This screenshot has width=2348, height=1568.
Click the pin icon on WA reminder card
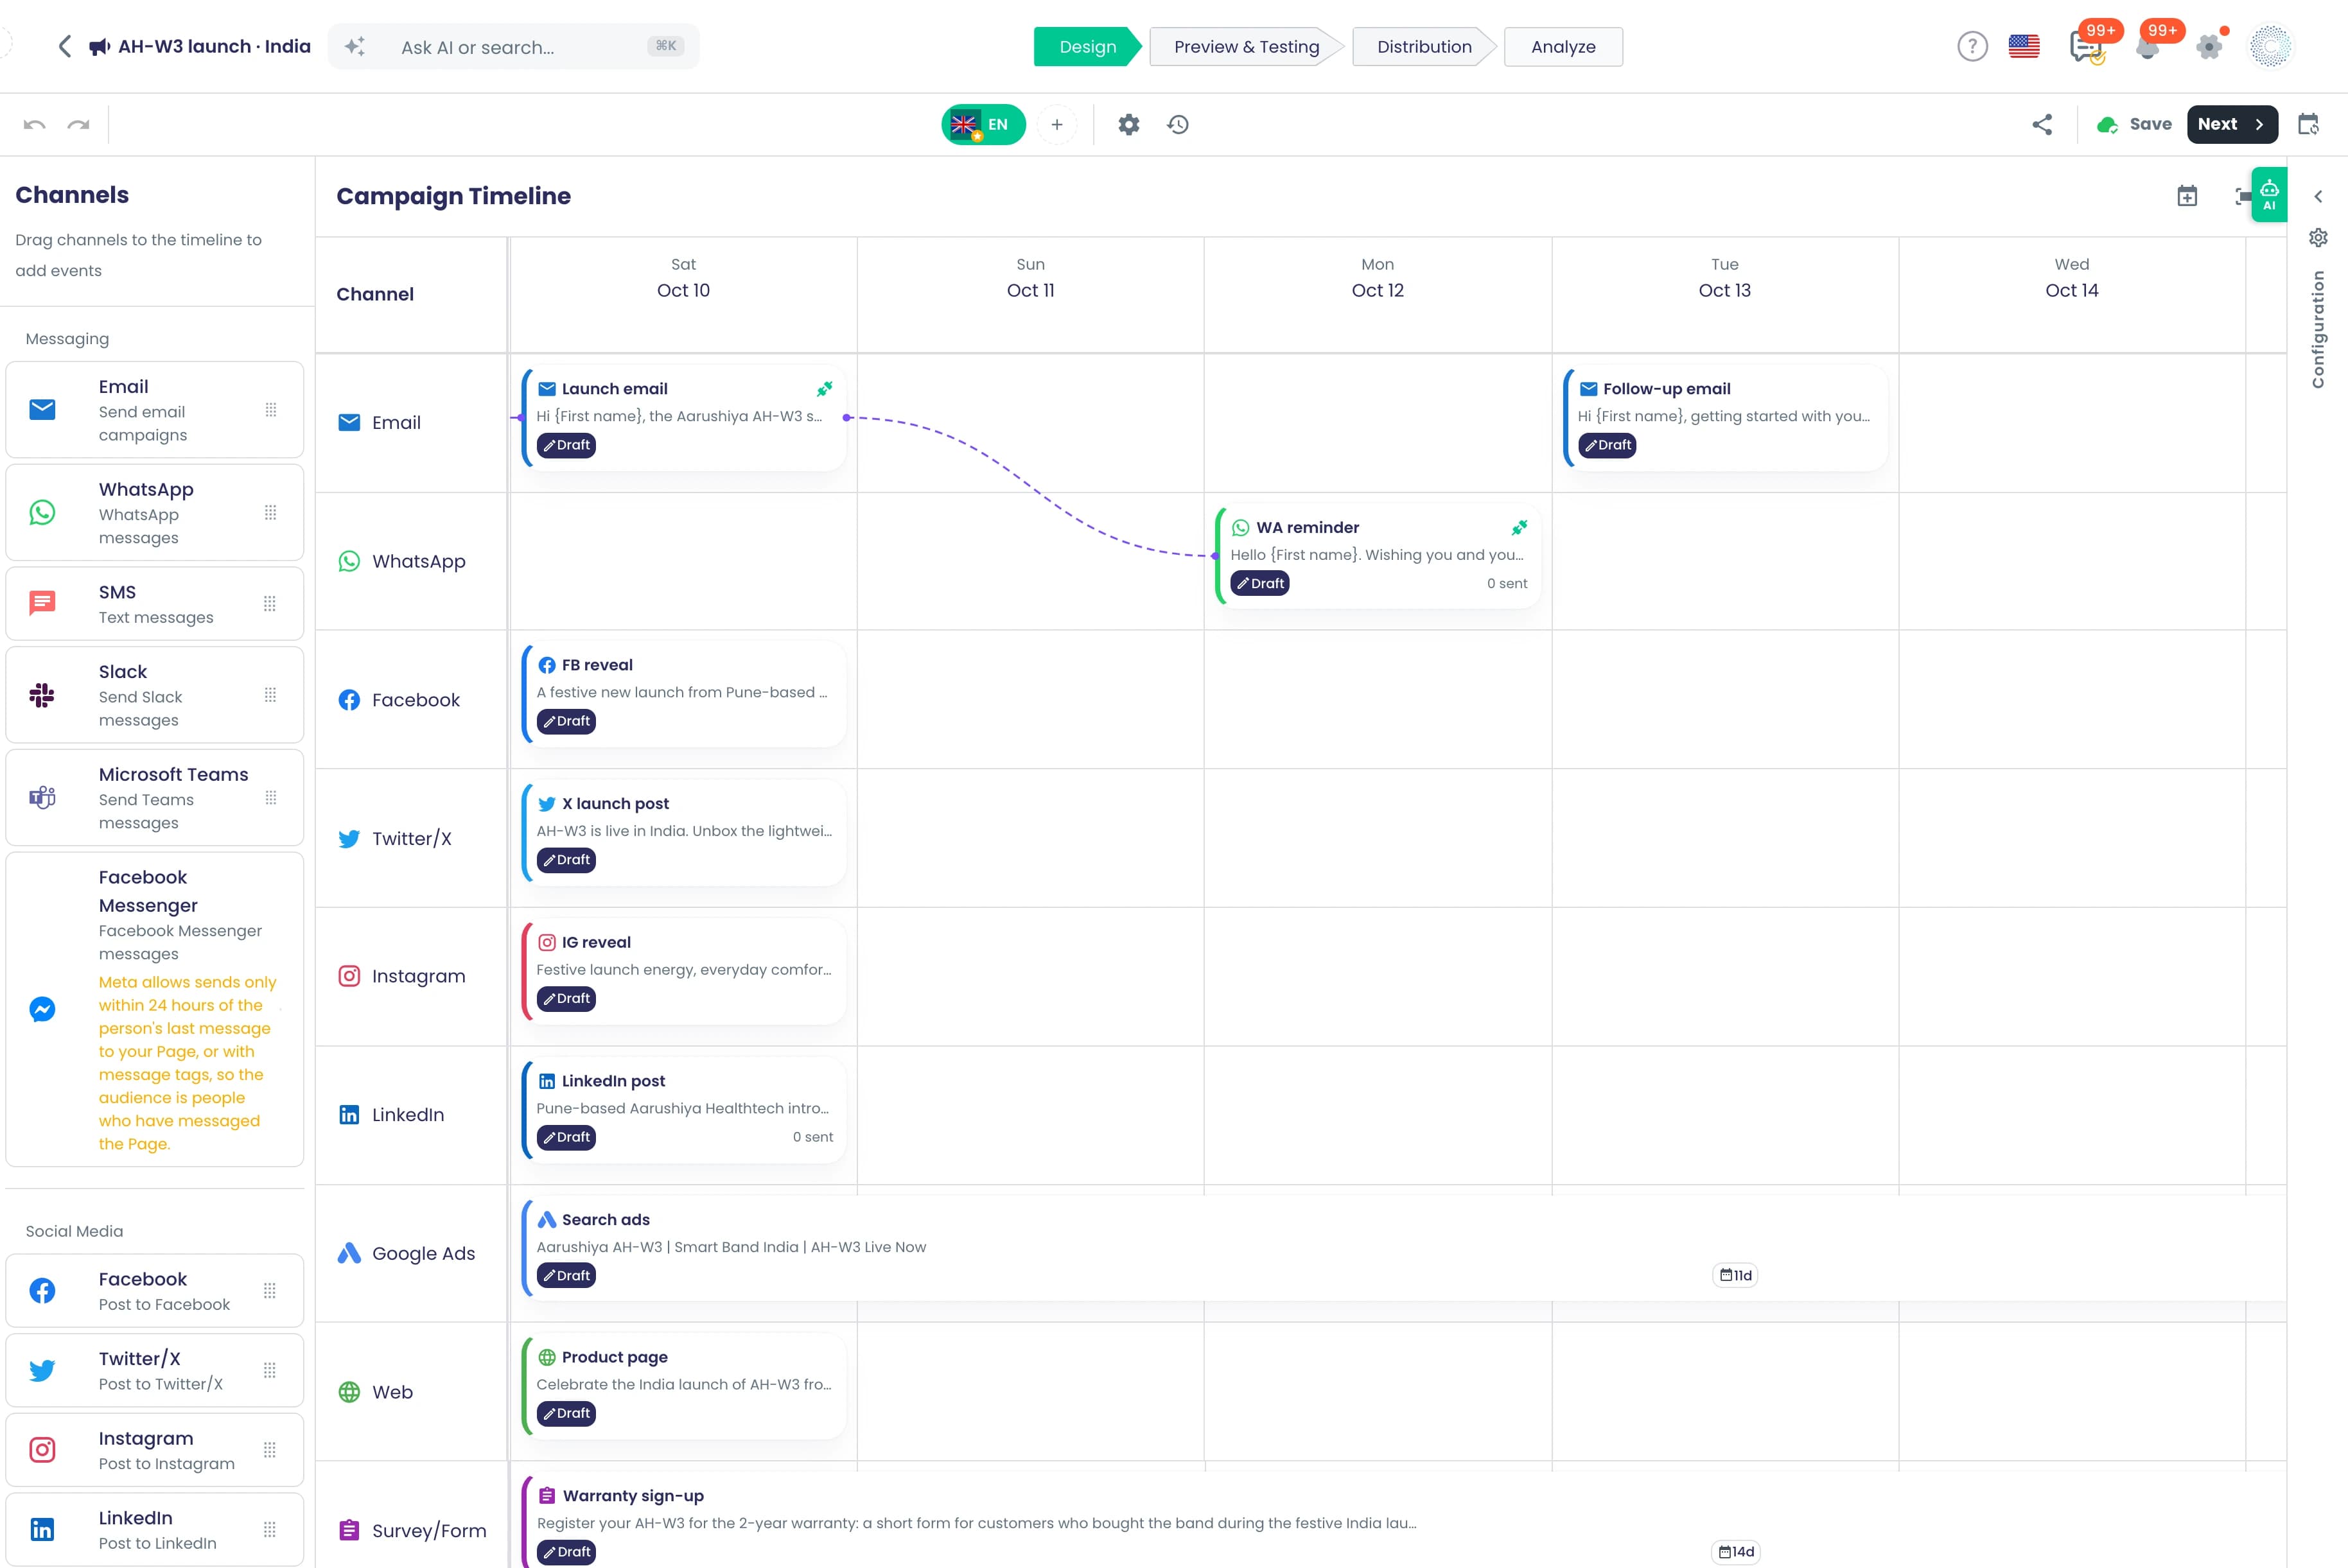pos(1519,527)
